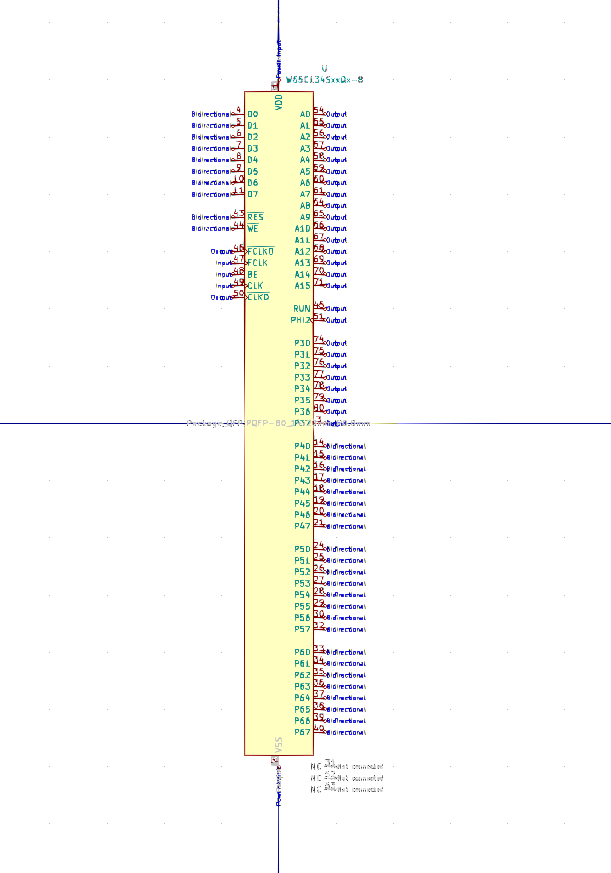
Task: Select the CLKO pin name
Action: 258,297
